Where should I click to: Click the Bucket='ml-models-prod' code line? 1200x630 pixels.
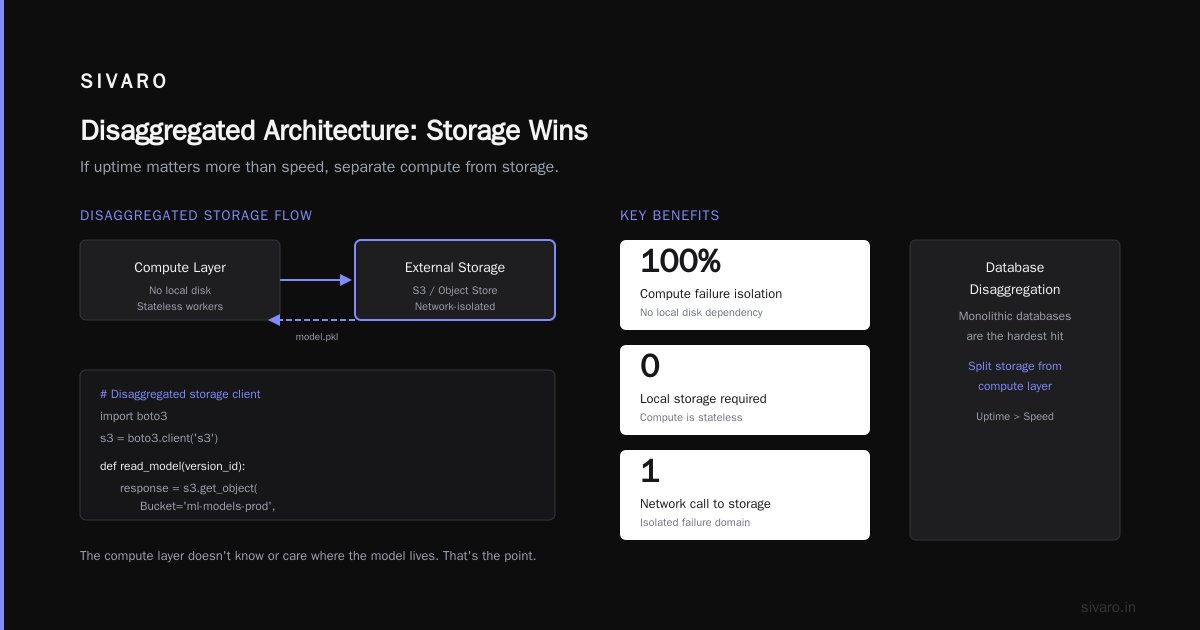click(208, 506)
